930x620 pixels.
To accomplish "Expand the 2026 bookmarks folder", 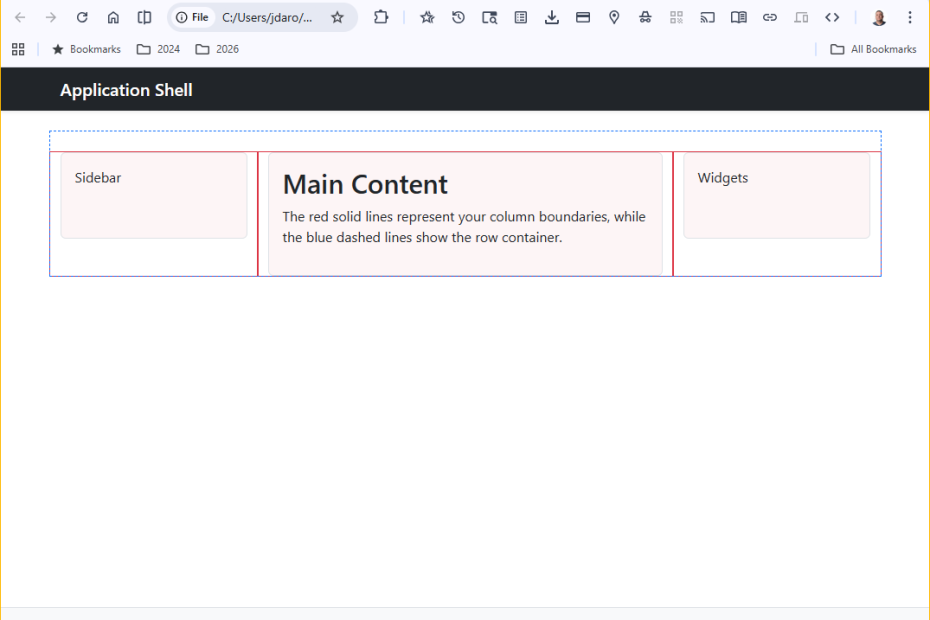I will click(217, 49).
